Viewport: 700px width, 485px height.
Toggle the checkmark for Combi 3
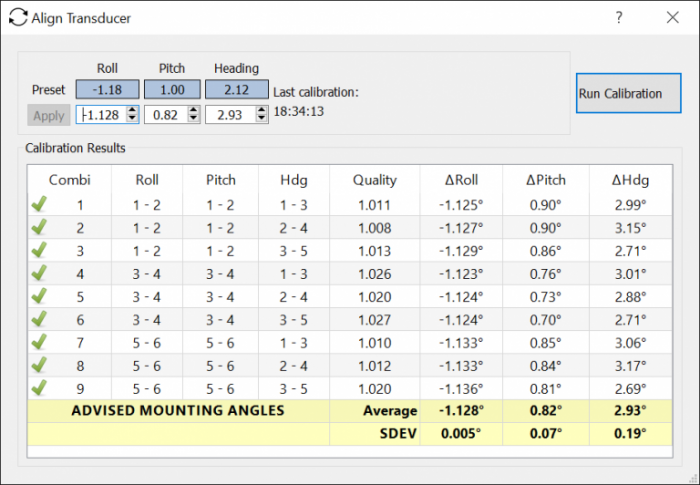point(39,250)
